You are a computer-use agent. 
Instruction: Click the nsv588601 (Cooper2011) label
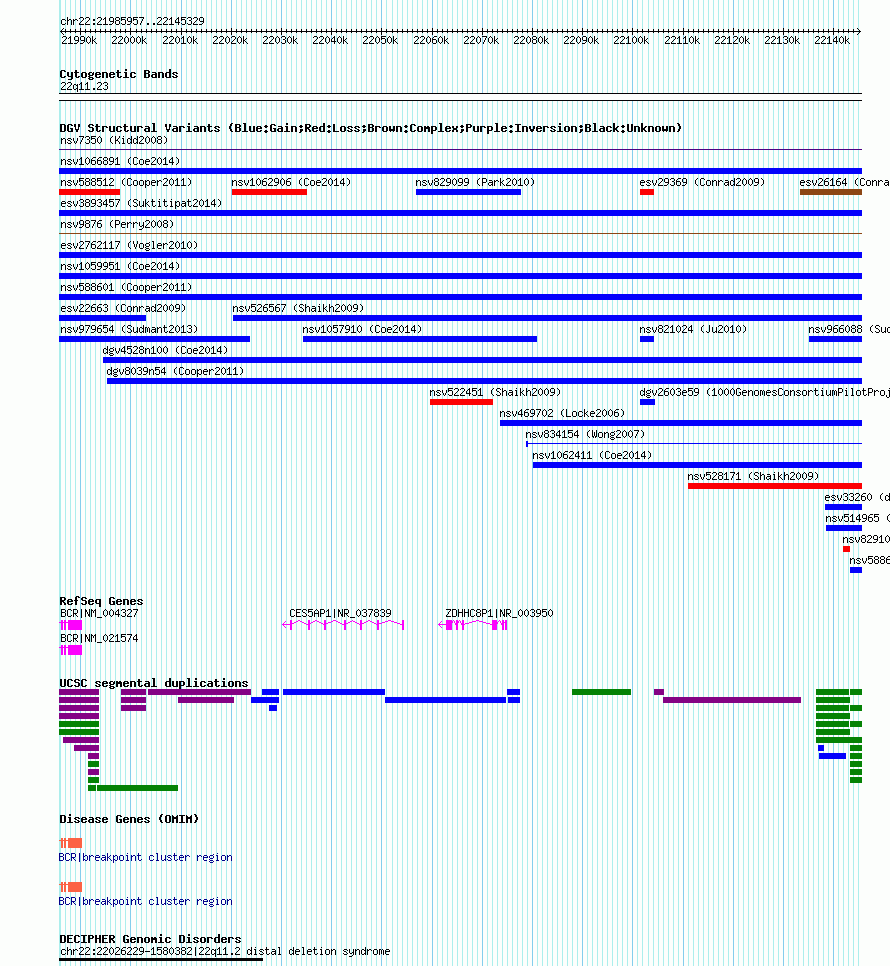pos(126,287)
